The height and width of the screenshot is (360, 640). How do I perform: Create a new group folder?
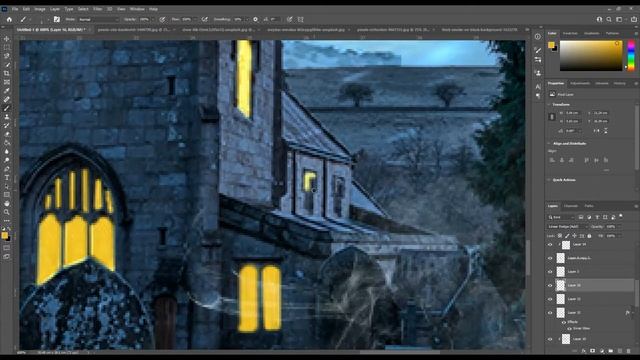(611, 351)
